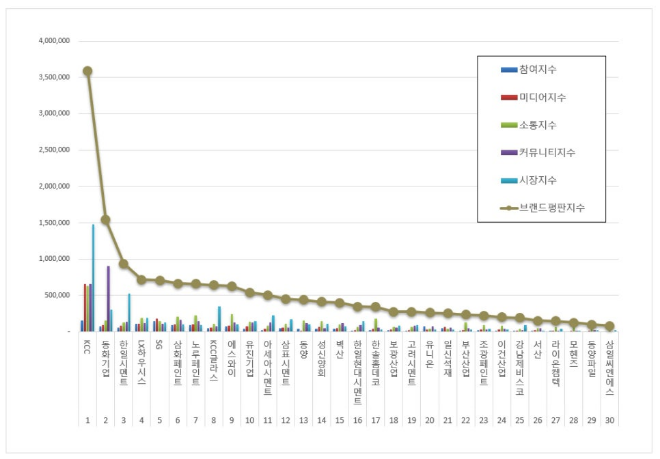Click the 동화기업 line data point
This screenshot has height=459, width=660.
click(105, 220)
